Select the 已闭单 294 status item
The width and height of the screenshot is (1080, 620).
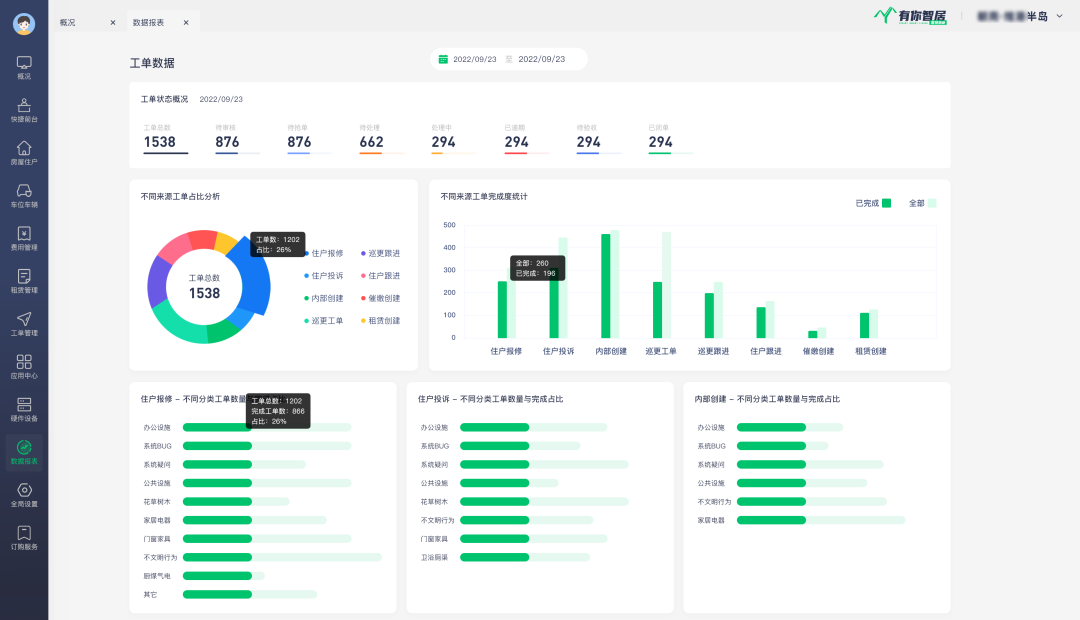pyautogui.click(x=670, y=138)
